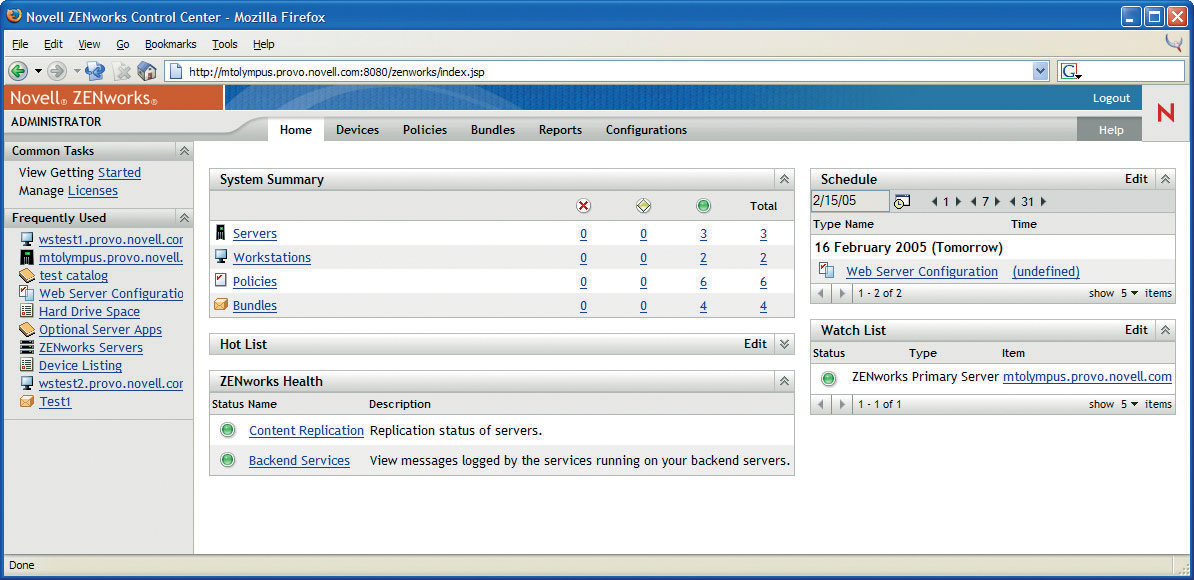This screenshot has height=580, width=1194.
Task: Click the catalog icon beside Optional Server Apps
Action: 27,330
